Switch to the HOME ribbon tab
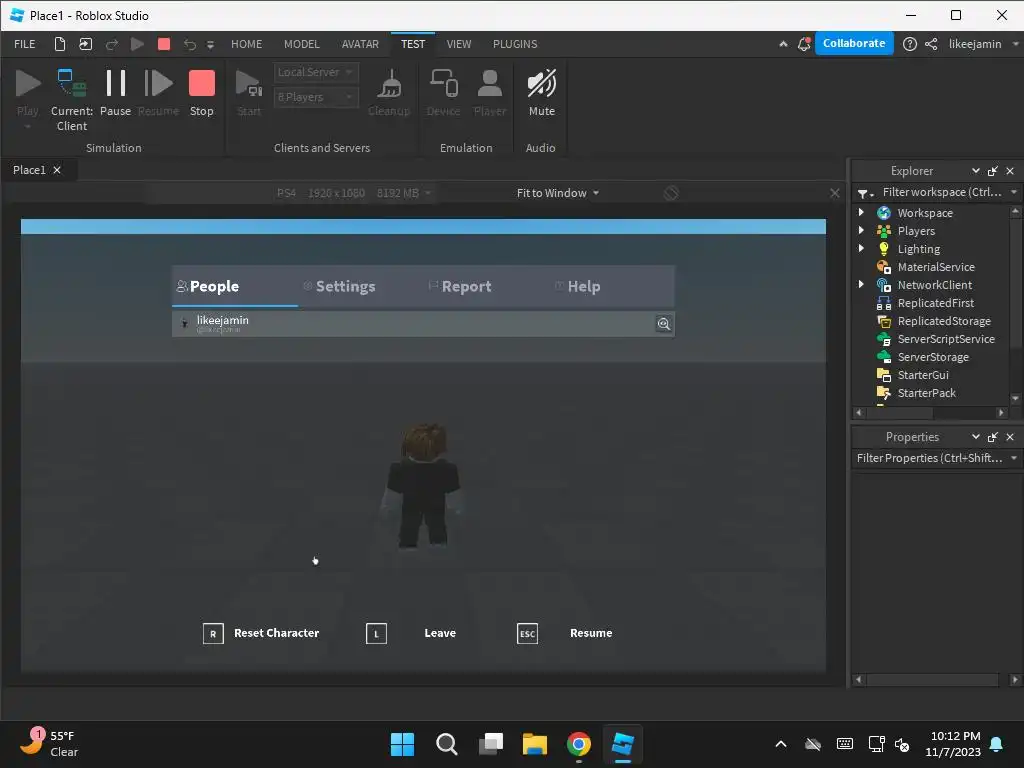This screenshot has width=1024, height=768. click(x=246, y=44)
